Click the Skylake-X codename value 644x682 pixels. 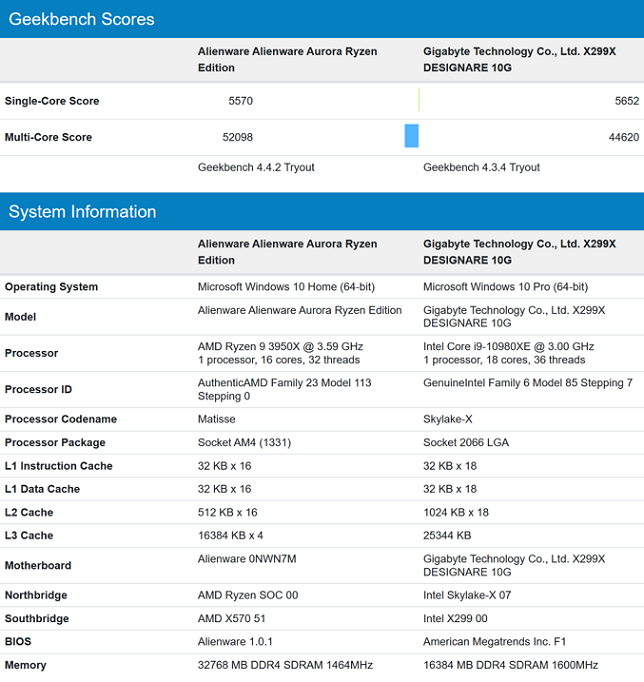click(447, 419)
